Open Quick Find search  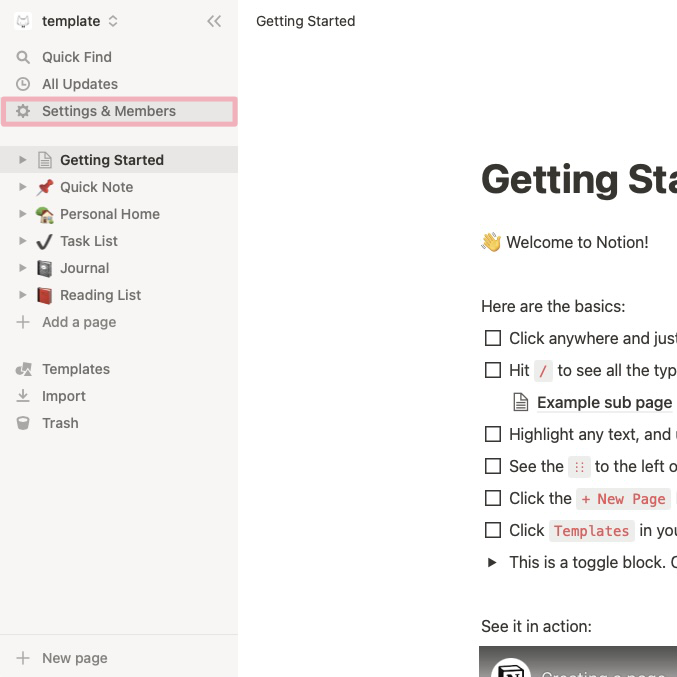click(x=119, y=57)
